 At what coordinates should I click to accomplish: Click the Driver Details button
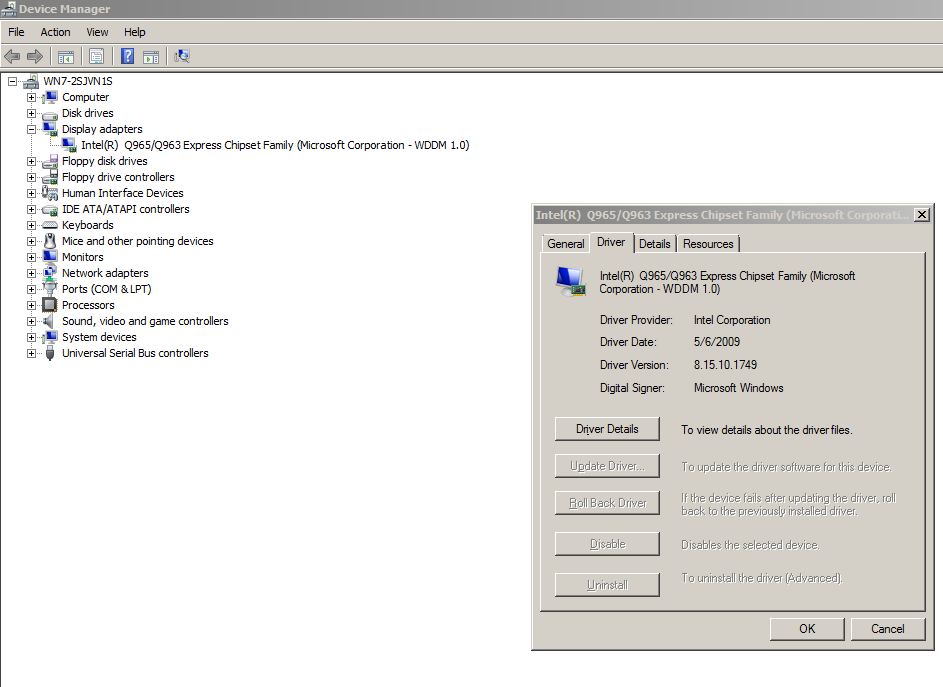pyautogui.click(x=607, y=429)
